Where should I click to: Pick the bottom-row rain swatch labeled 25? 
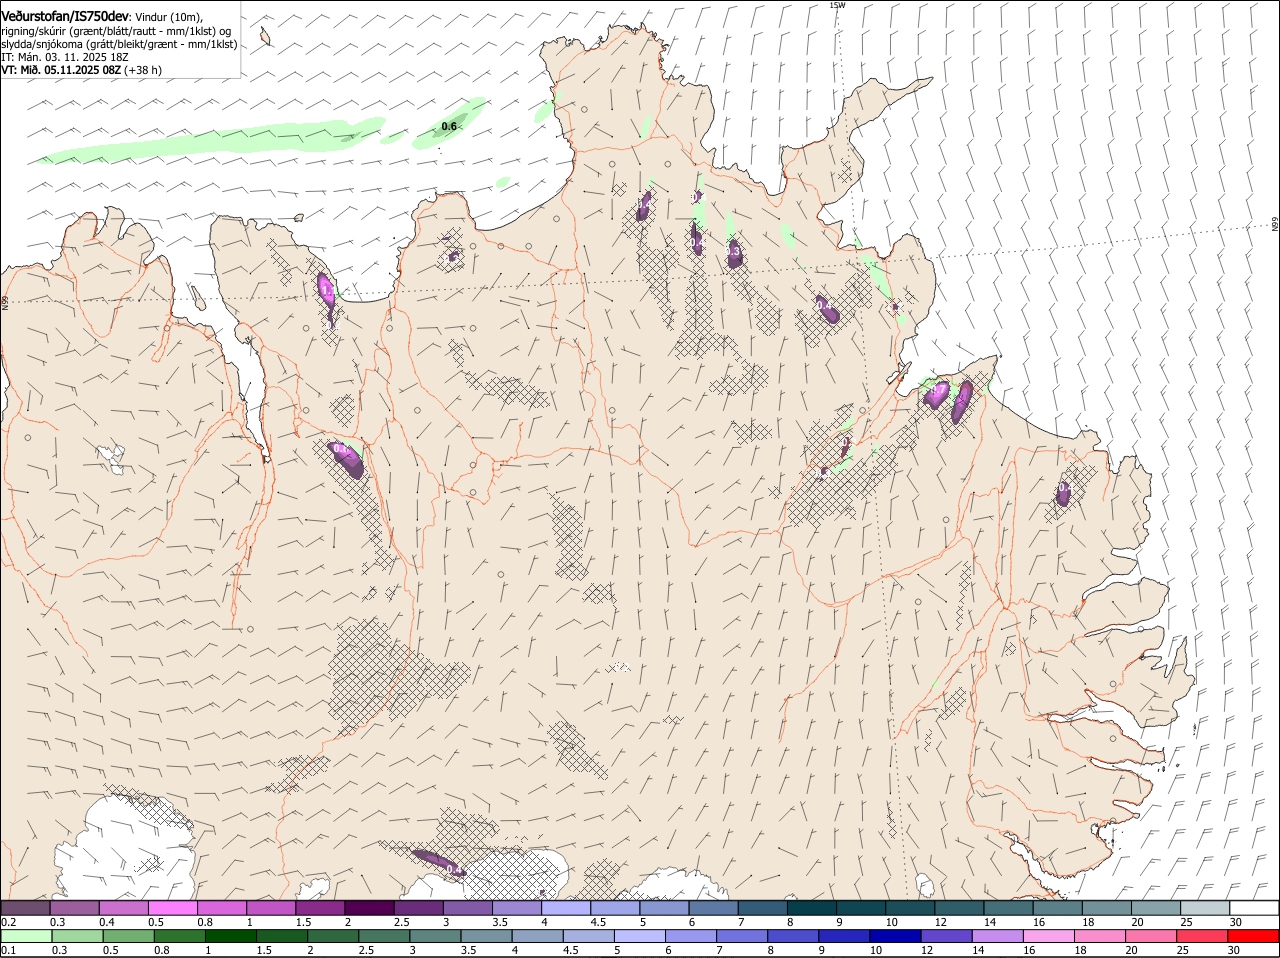[1202, 937]
